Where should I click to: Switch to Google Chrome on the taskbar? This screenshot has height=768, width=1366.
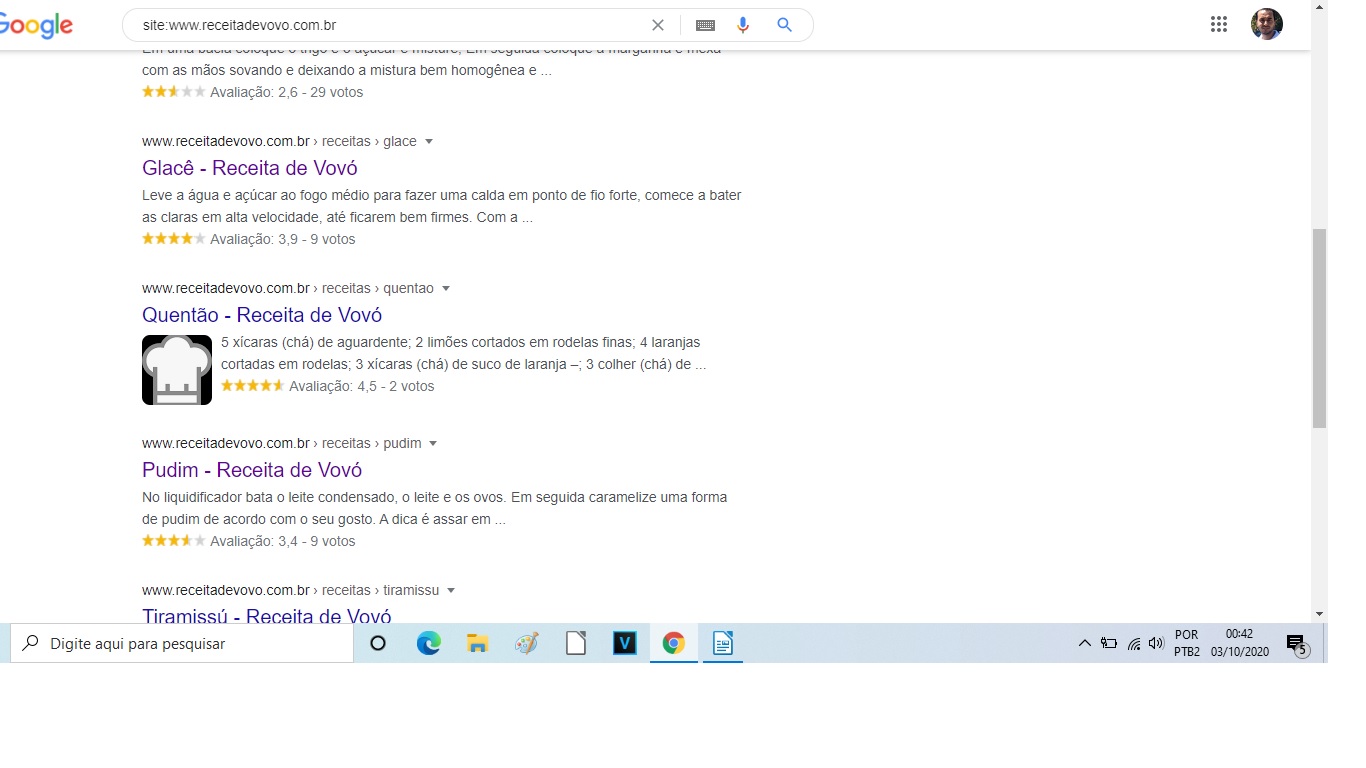click(674, 644)
